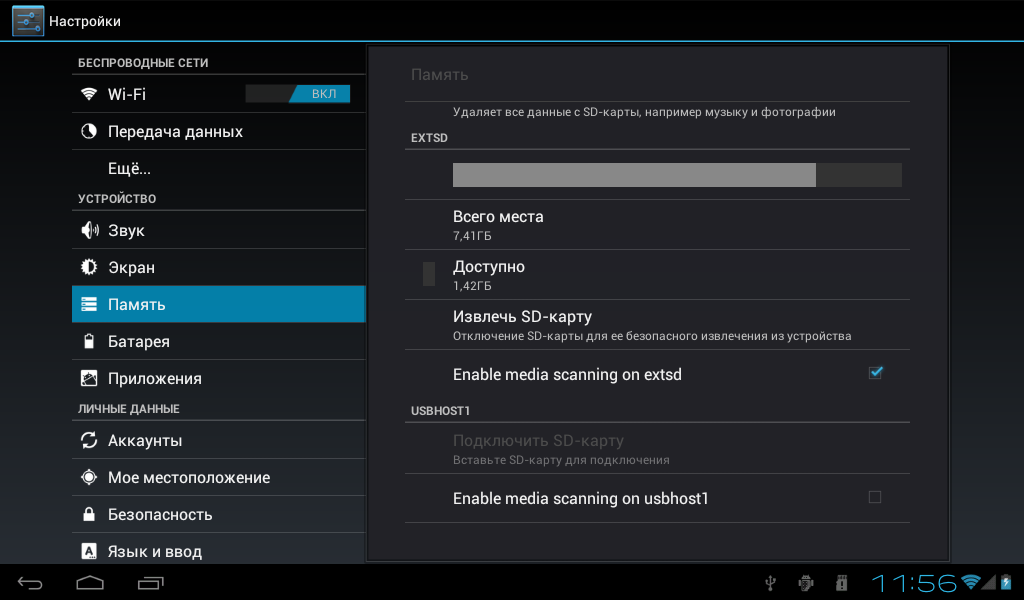Click the brightness icon next to Экран
The image size is (1024, 600).
tap(89, 267)
